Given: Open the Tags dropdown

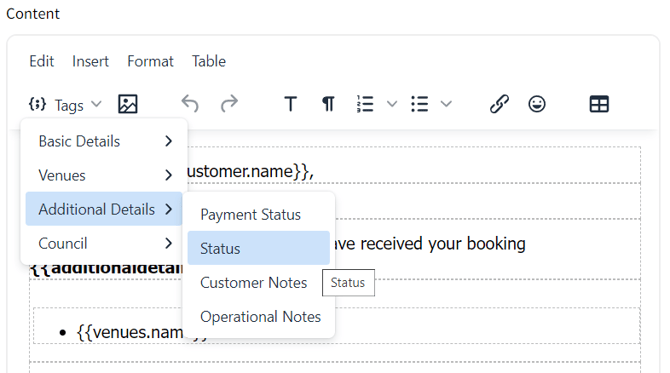Looking at the screenshot, I should tap(65, 105).
